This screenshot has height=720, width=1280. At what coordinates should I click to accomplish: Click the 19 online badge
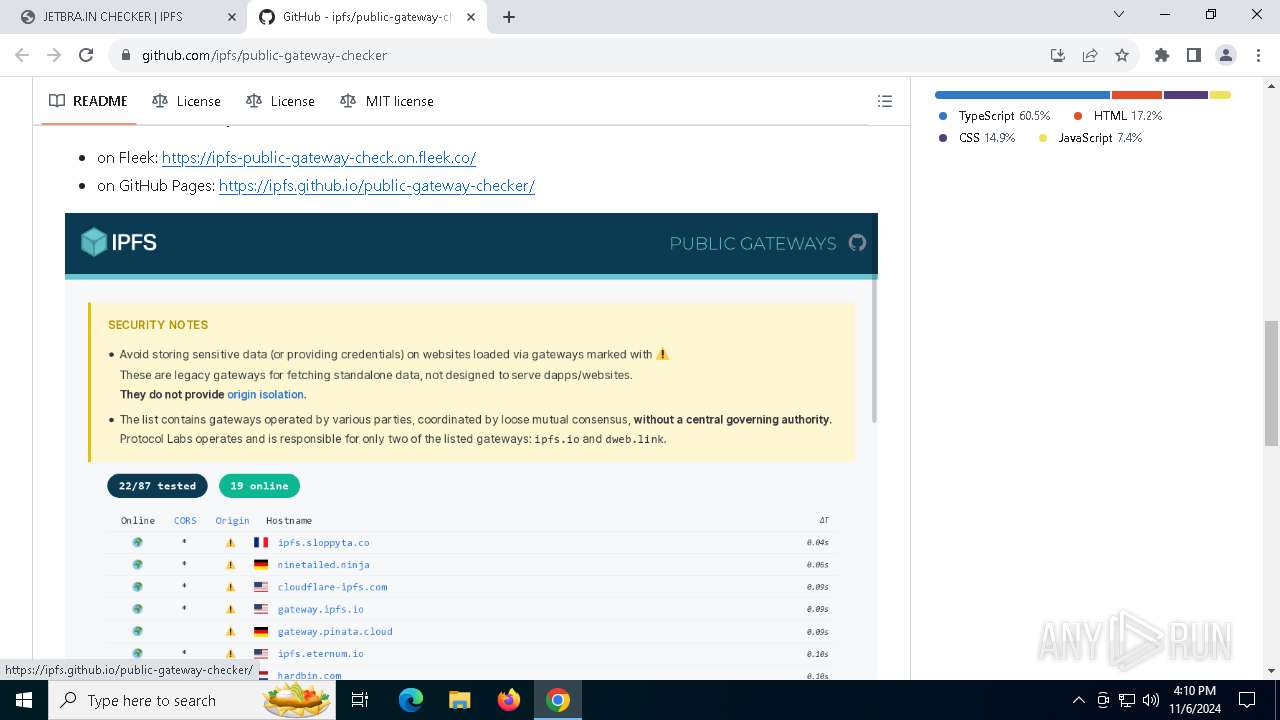259,486
